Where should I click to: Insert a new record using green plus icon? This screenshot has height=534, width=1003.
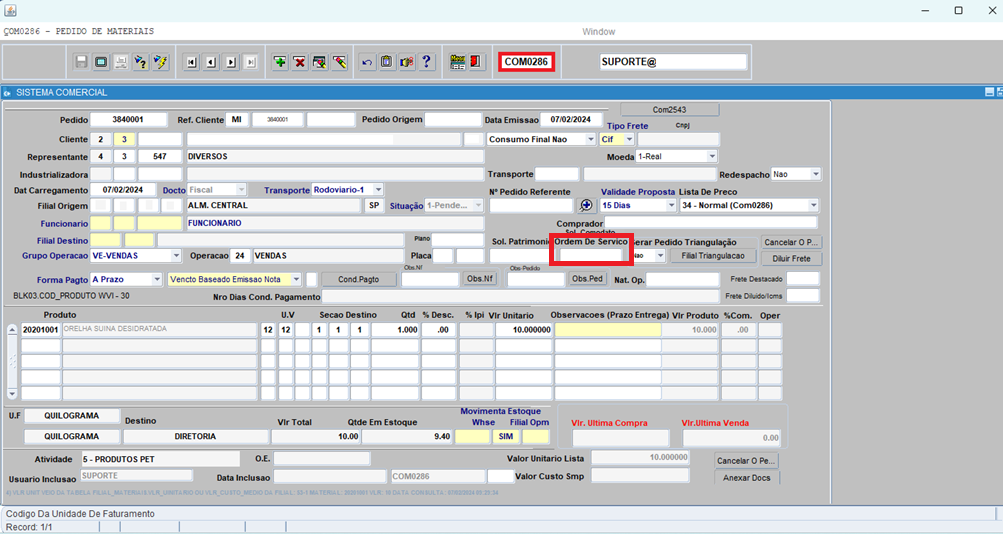point(280,62)
